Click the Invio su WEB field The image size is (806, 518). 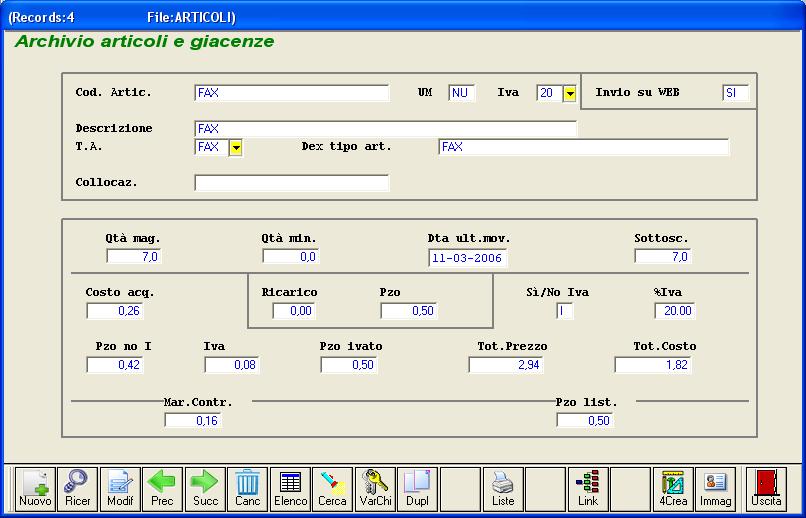[735, 93]
